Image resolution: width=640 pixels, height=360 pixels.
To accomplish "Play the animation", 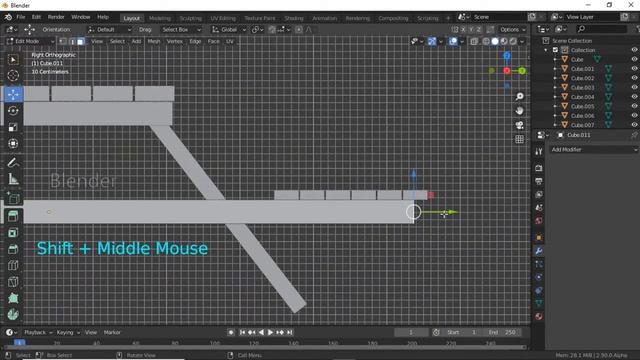I will tap(270, 332).
